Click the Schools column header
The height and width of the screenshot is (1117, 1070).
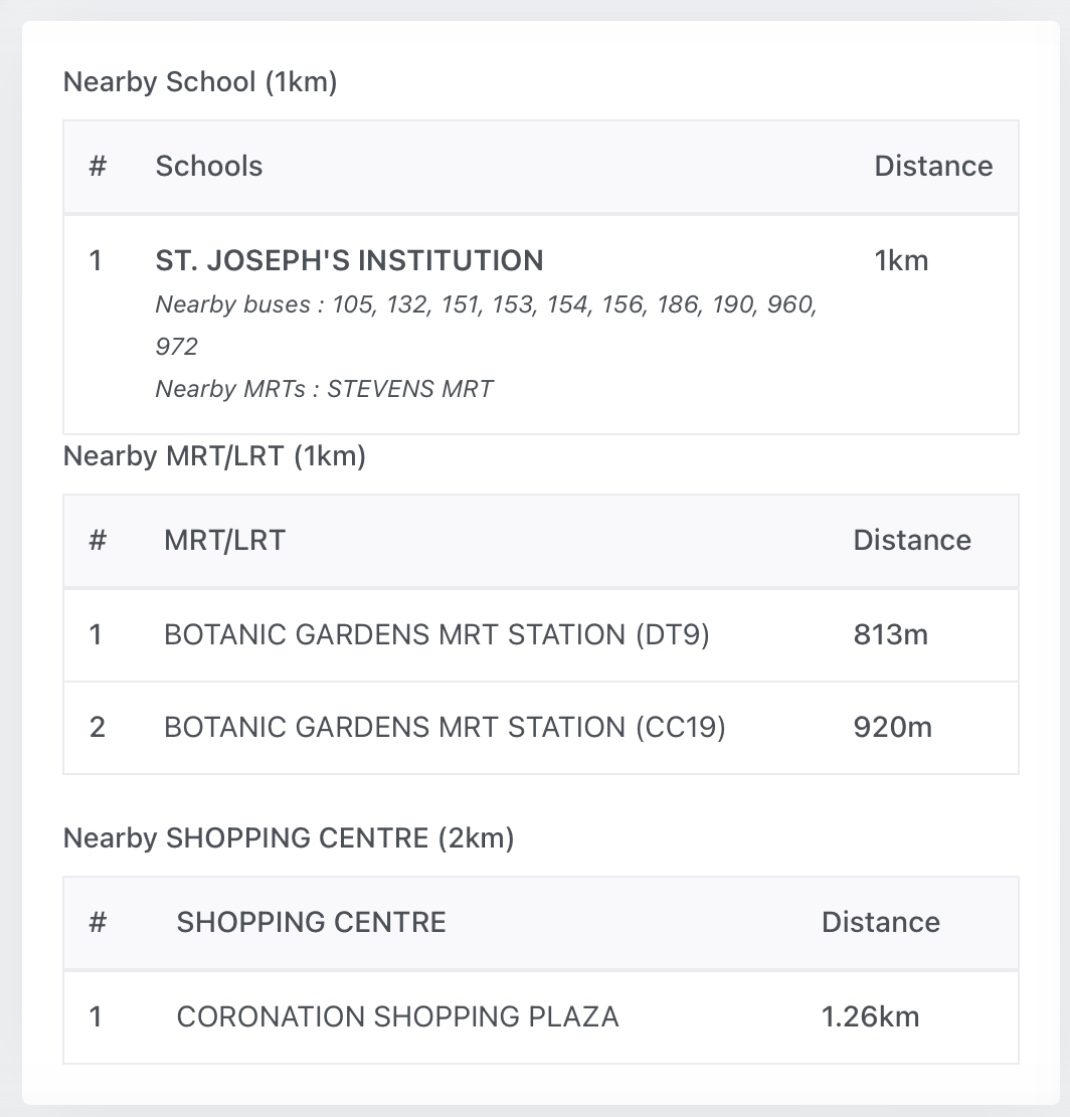(209, 166)
